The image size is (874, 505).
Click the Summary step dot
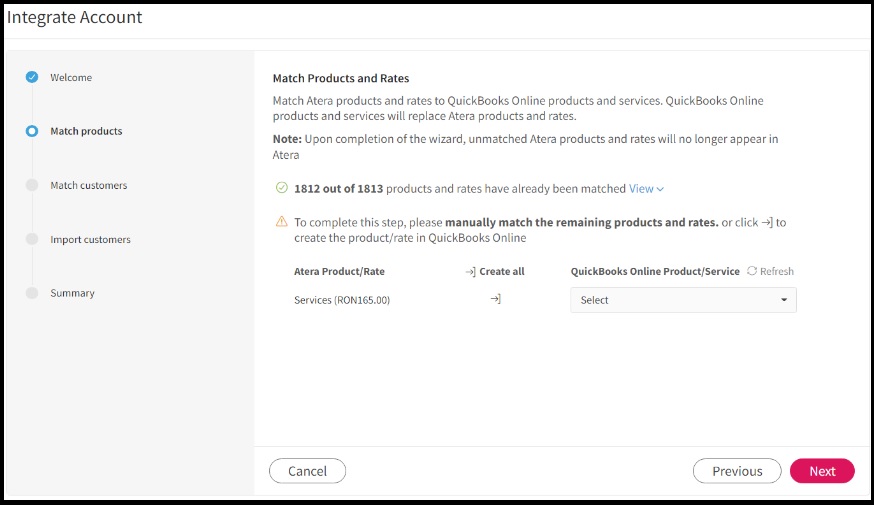32,293
